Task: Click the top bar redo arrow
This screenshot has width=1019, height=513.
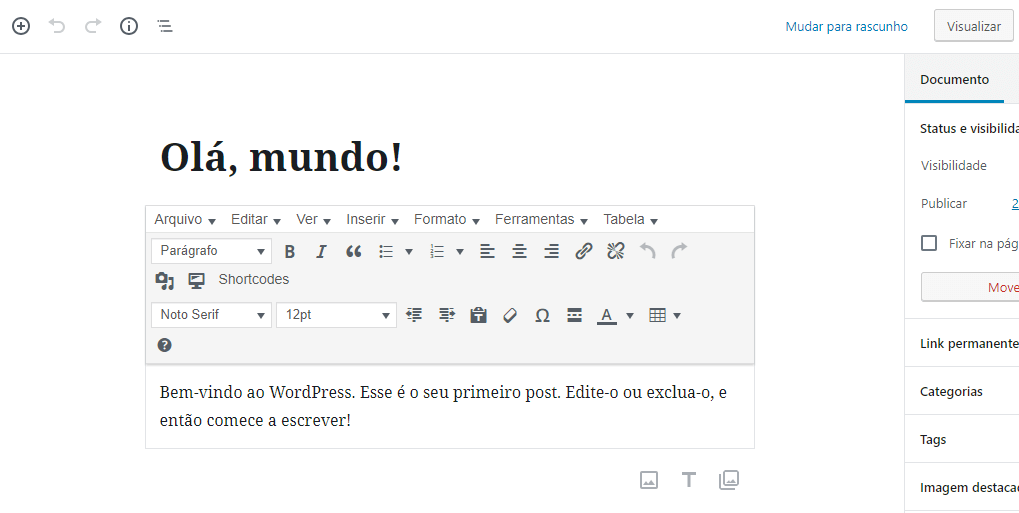Action: [93, 26]
